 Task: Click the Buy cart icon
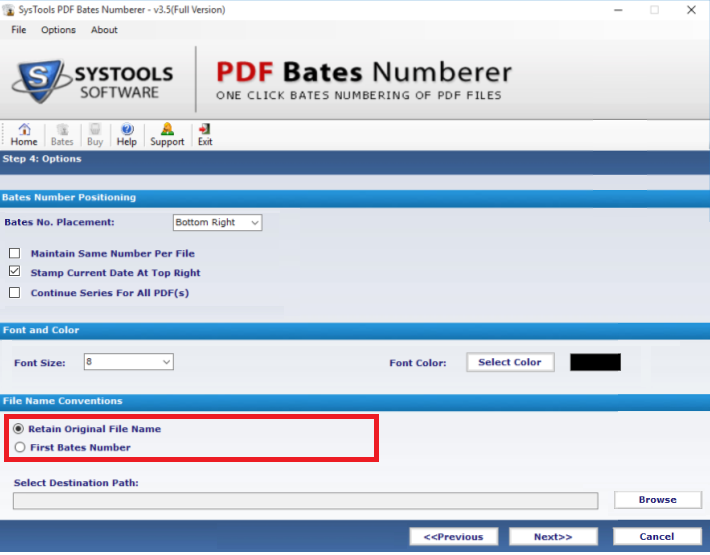coord(95,135)
